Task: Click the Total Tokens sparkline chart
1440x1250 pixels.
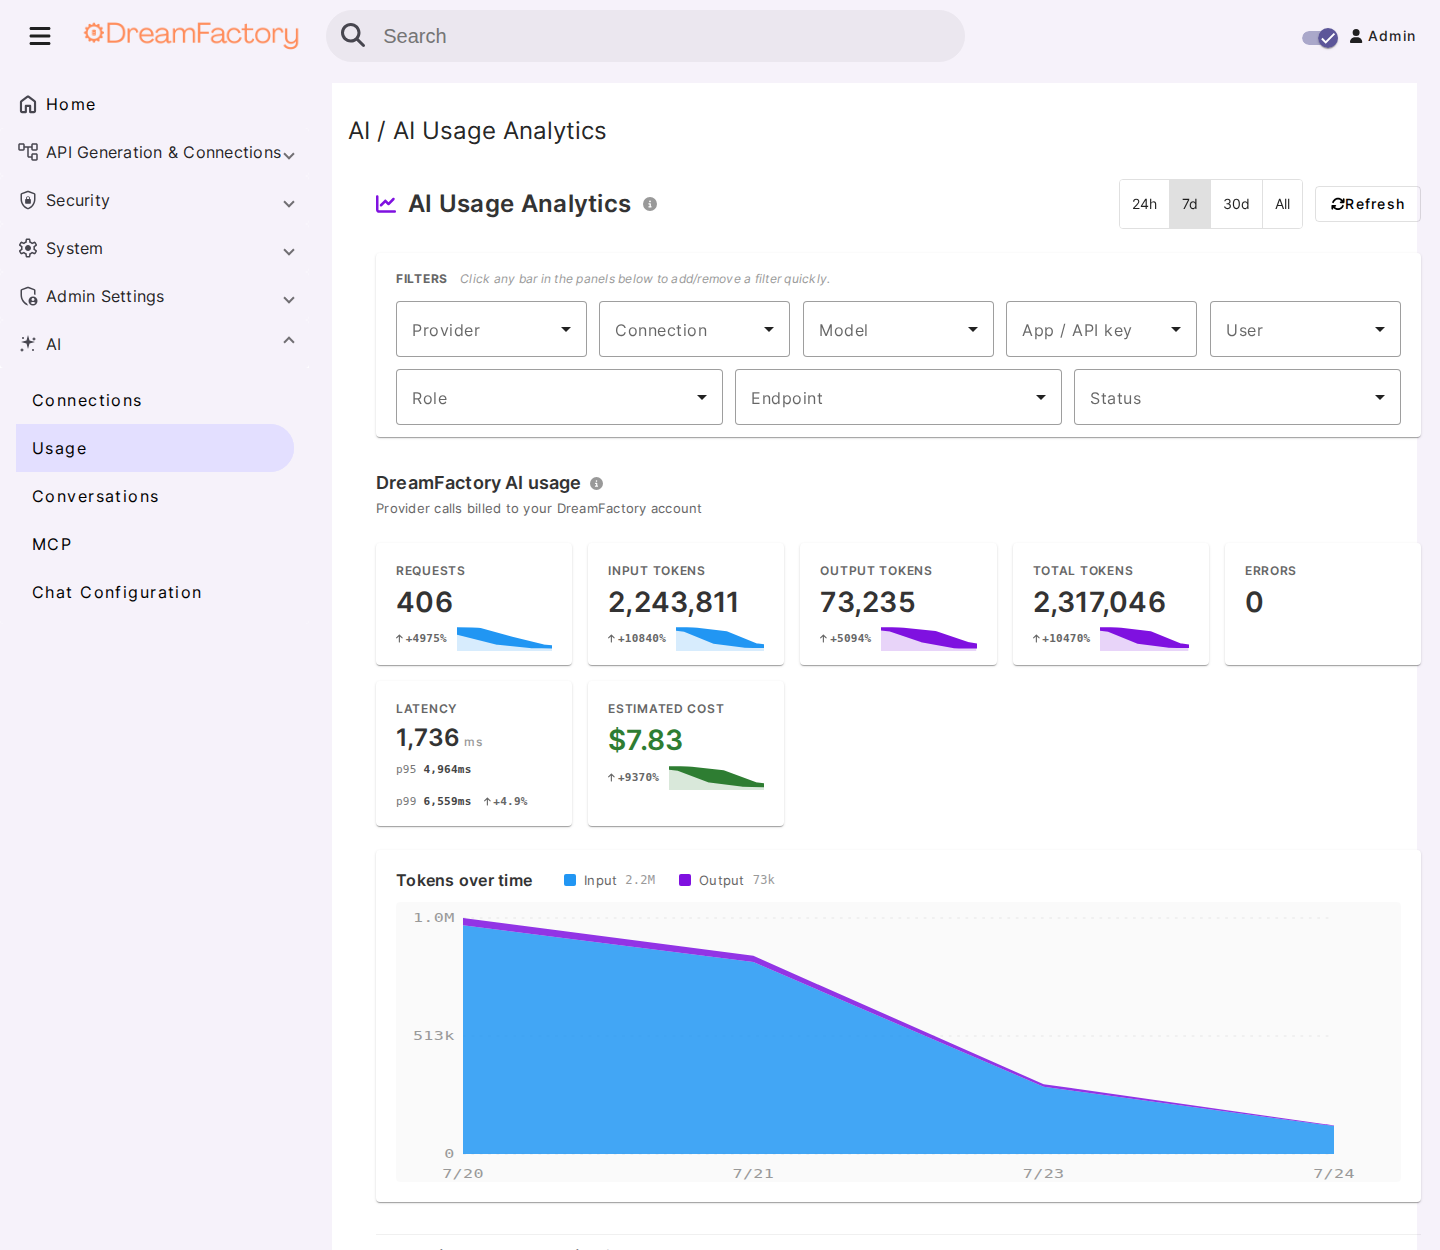Action: 1144,639
